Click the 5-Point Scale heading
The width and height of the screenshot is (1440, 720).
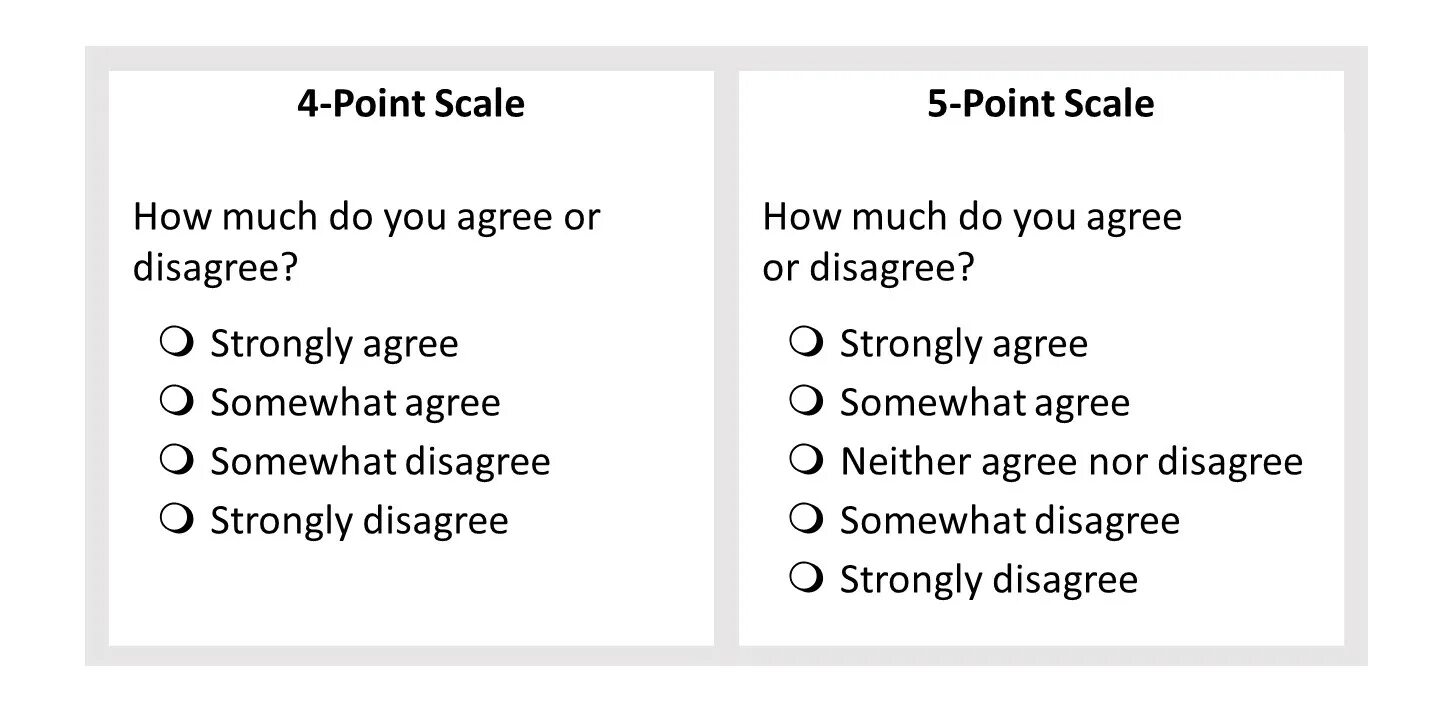(1041, 104)
